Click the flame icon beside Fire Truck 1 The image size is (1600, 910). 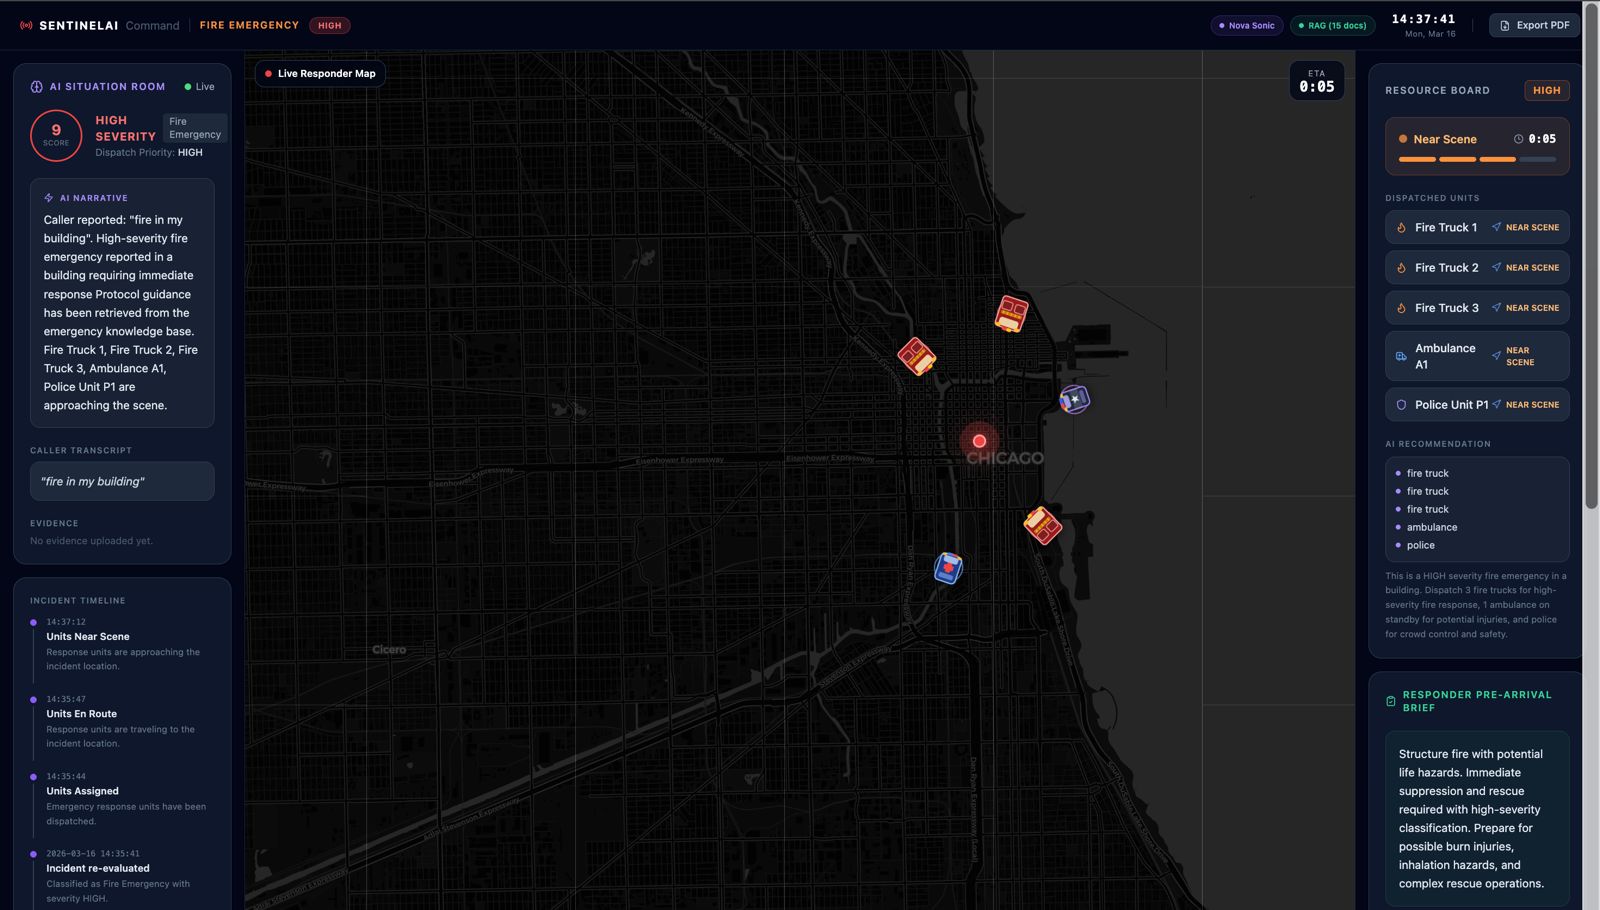(x=1401, y=228)
